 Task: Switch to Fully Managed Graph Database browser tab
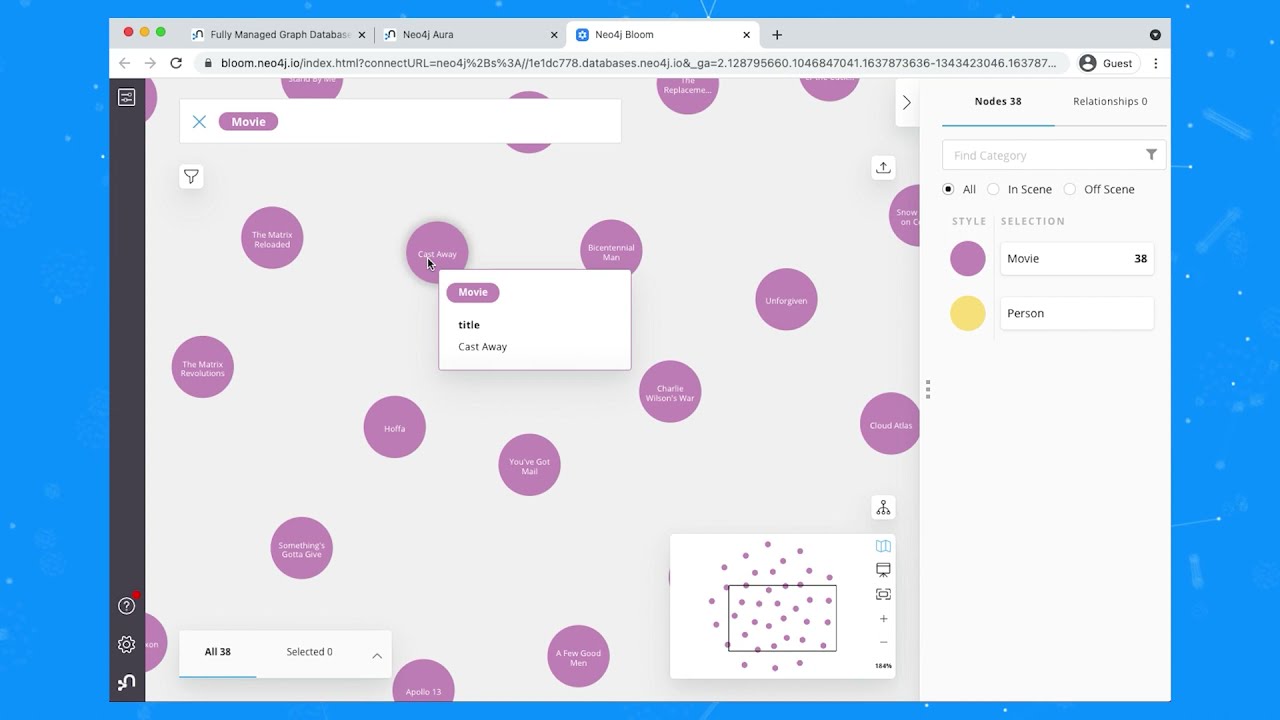pos(278,34)
